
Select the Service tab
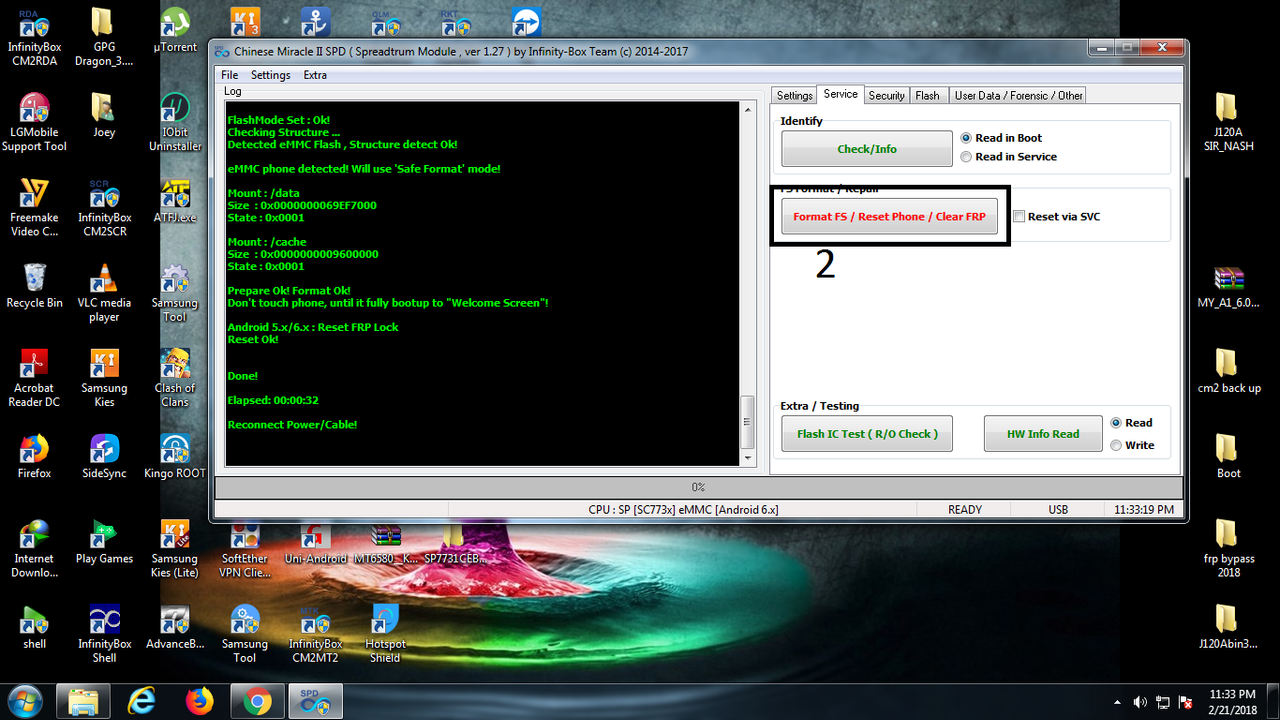coord(840,94)
